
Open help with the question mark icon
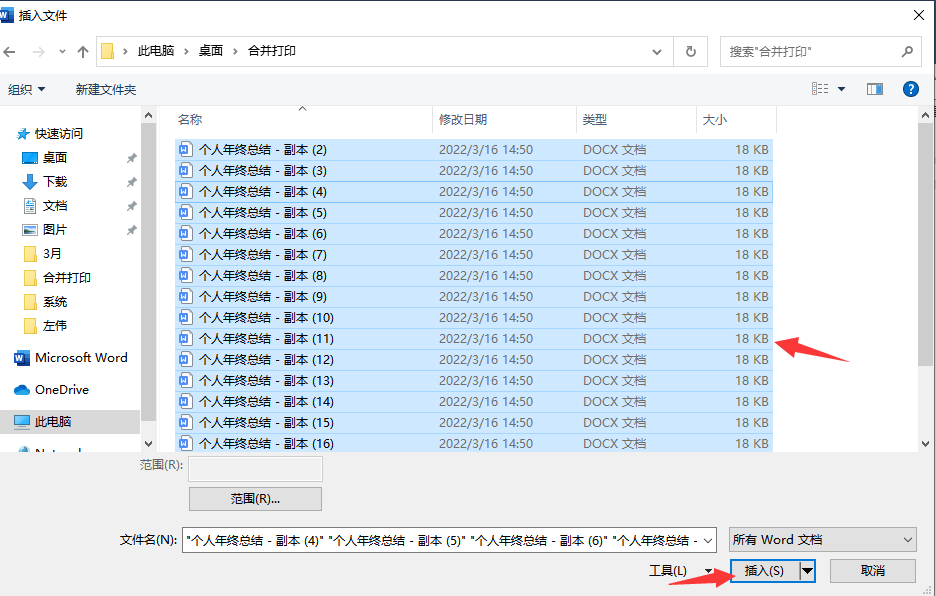(910, 89)
